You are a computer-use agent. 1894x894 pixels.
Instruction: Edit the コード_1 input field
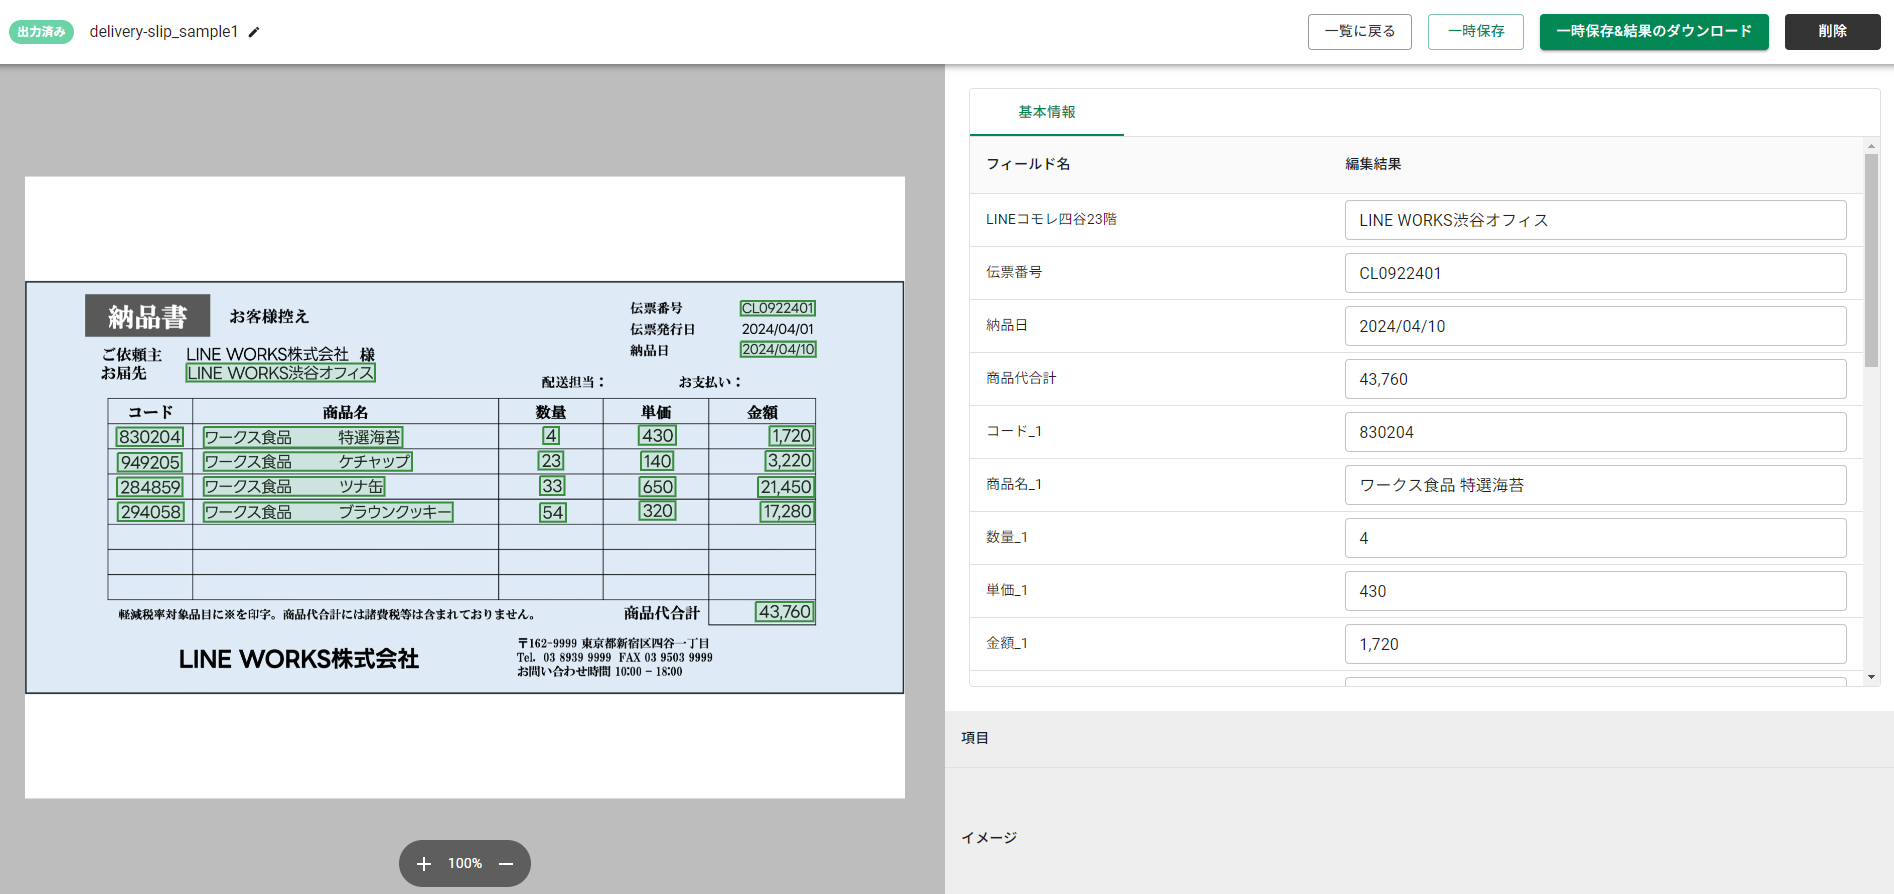(1595, 432)
